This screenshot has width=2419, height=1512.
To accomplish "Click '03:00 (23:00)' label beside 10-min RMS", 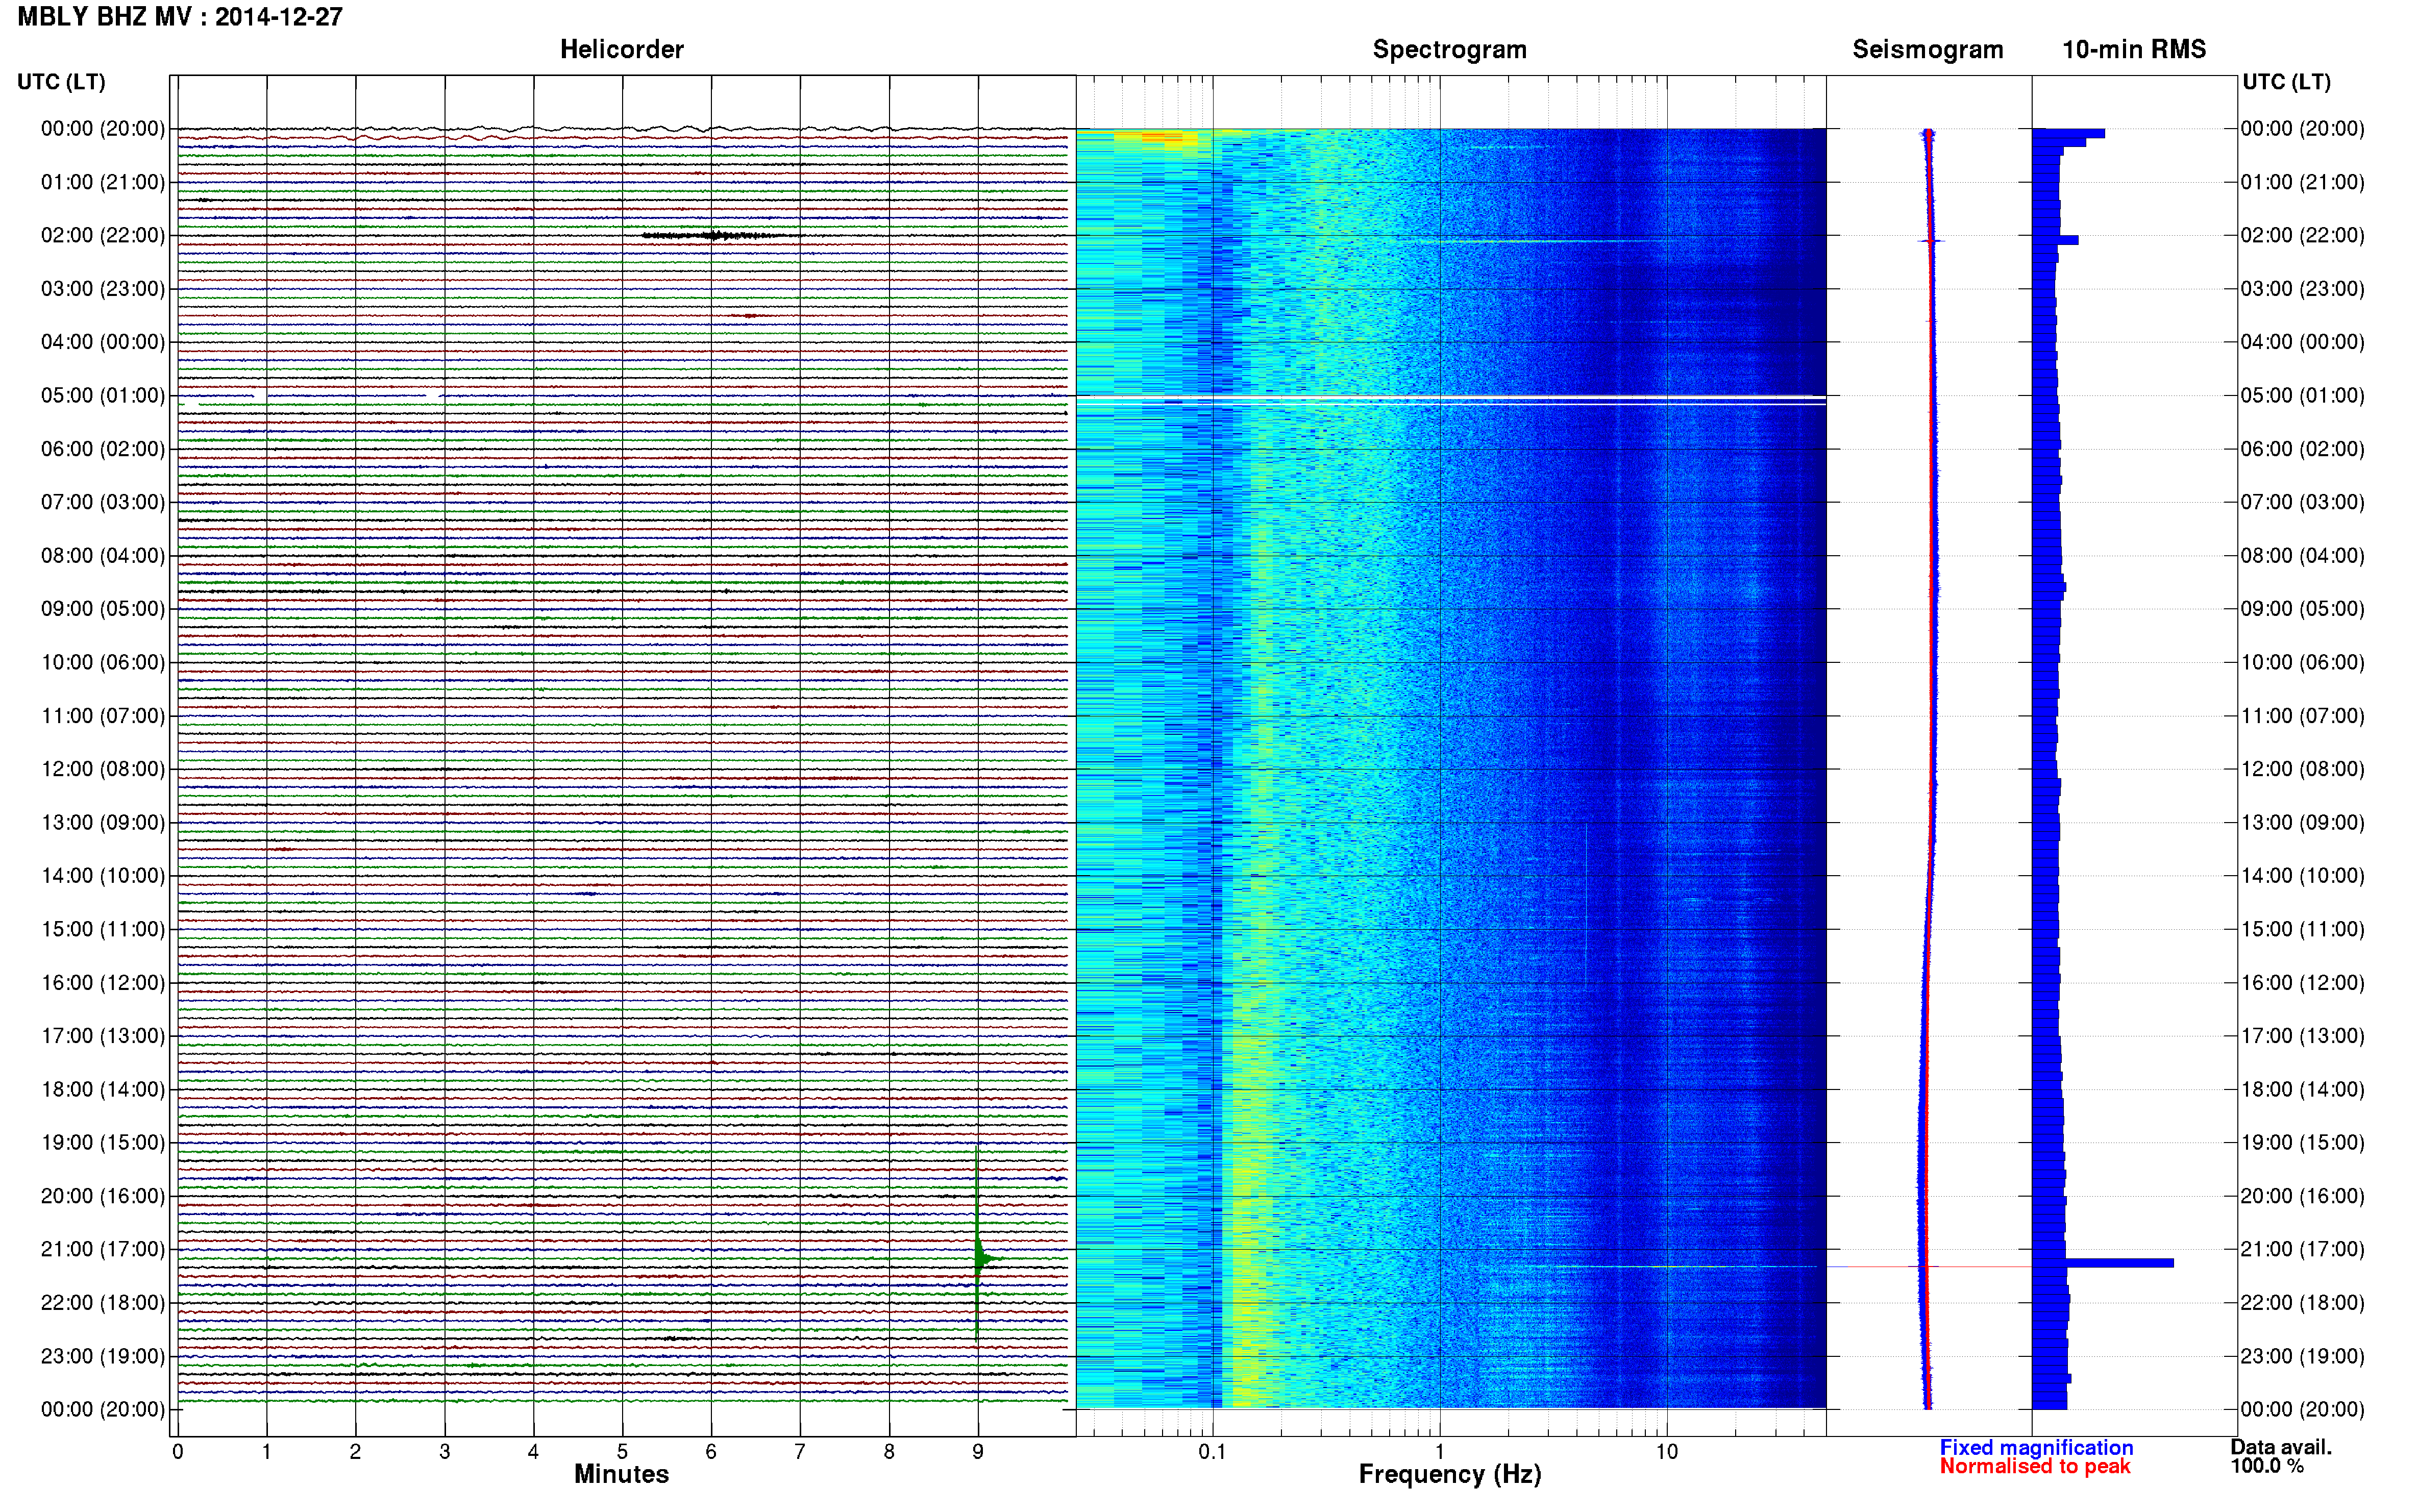I will click(x=2302, y=289).
